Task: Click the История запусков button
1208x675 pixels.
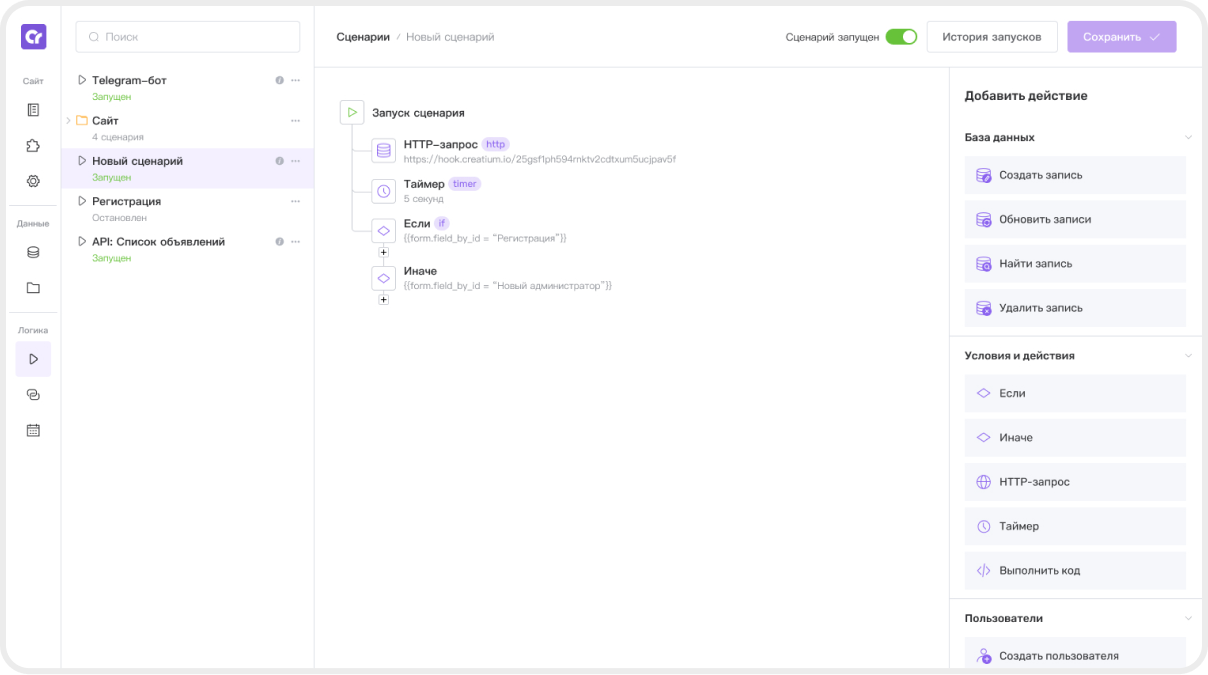Action: point(991,37)
